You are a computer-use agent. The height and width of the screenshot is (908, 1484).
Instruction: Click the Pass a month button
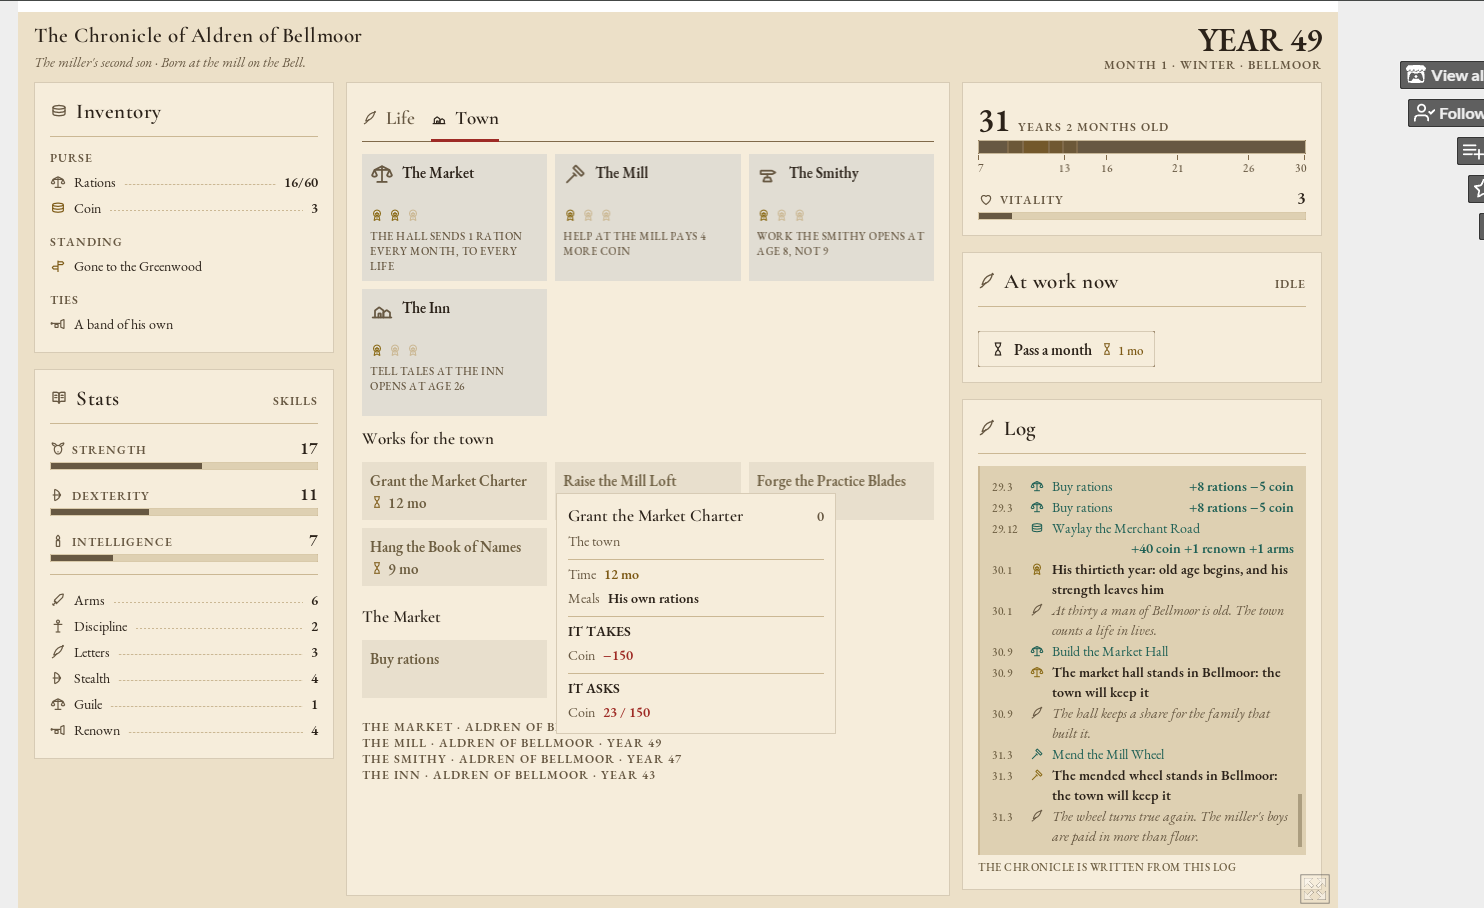tap(1066, 349)
